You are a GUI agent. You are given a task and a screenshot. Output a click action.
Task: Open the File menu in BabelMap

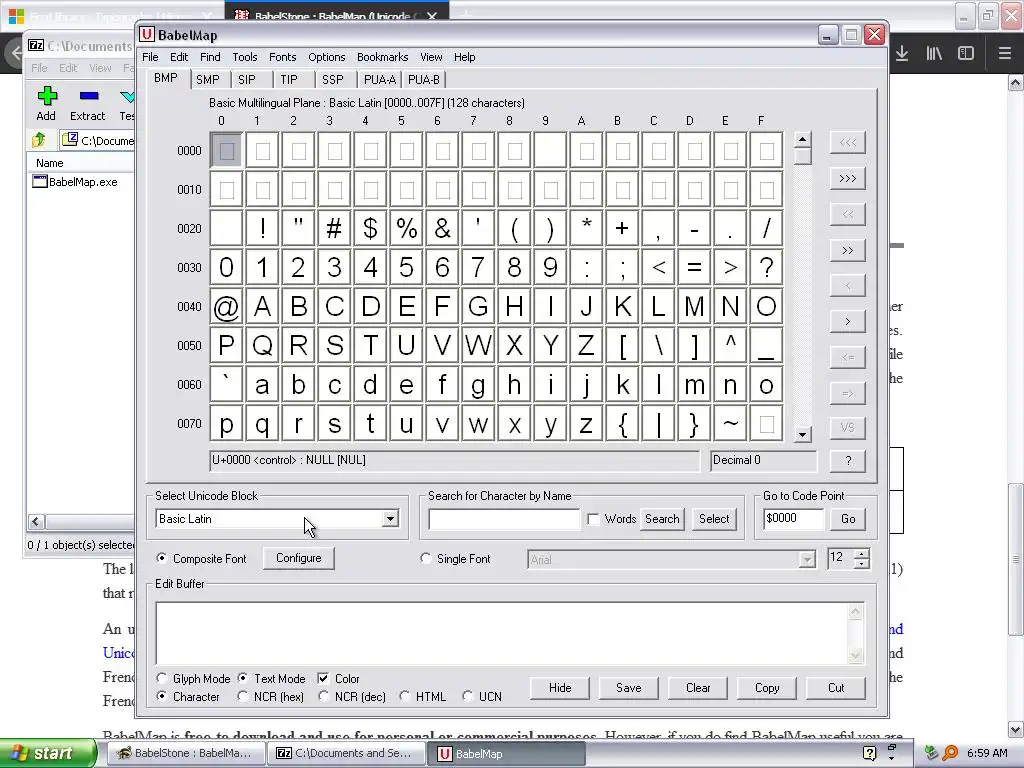click(150, 57)
